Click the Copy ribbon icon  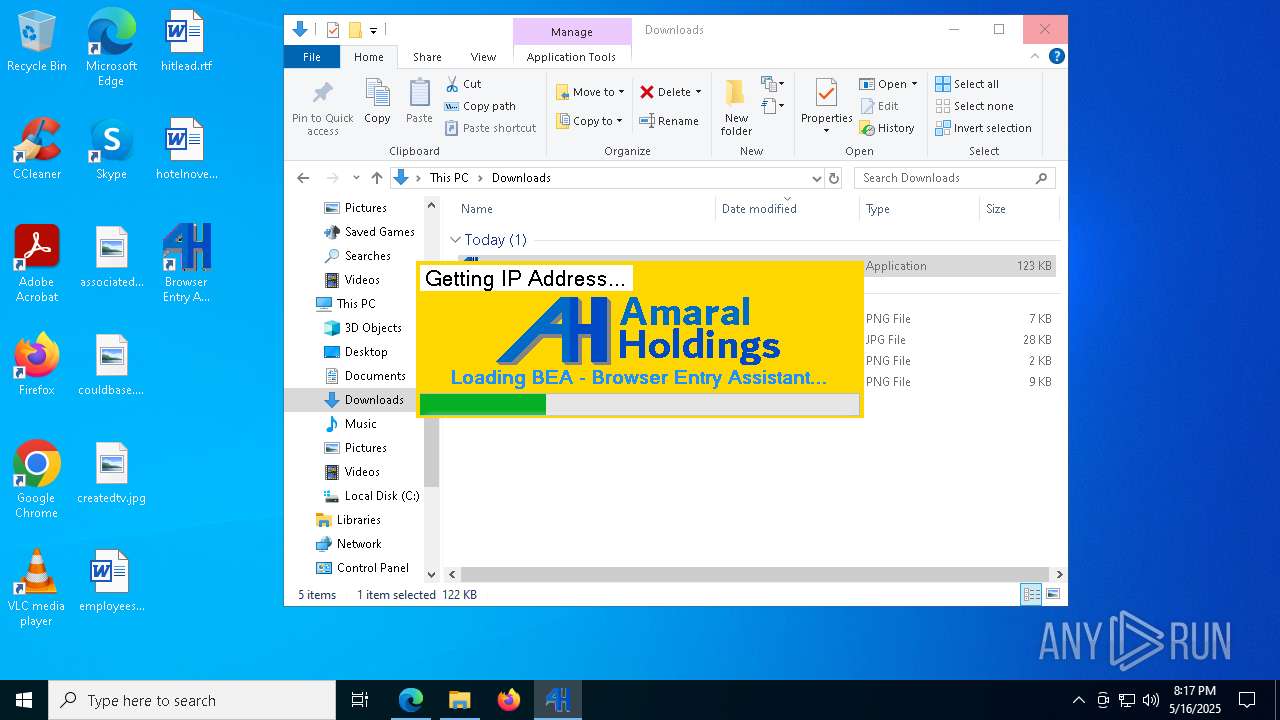click(377, 102)
